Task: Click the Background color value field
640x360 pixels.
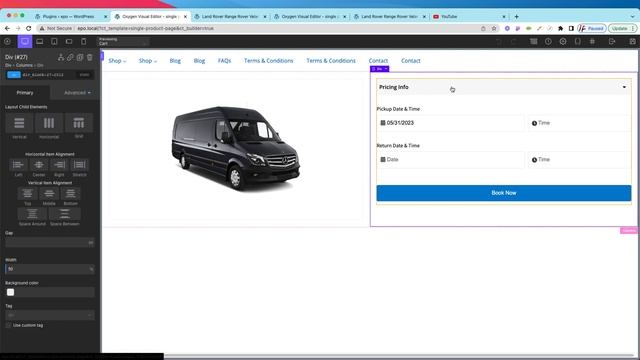Action: 55,292
